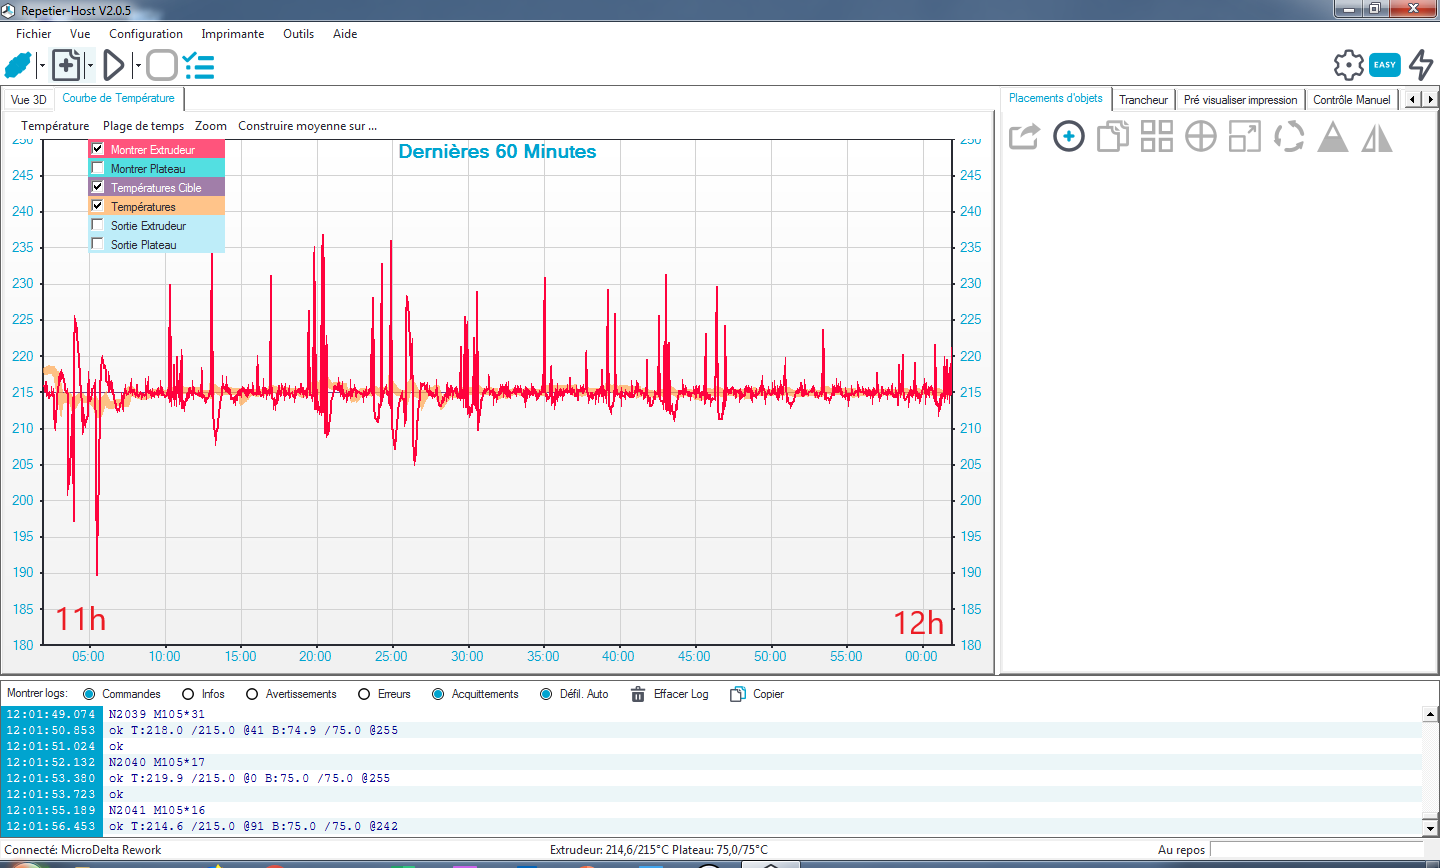This screenshot has height=868, width=1440.
Task: Start print with the play icon
Action: 114,66
